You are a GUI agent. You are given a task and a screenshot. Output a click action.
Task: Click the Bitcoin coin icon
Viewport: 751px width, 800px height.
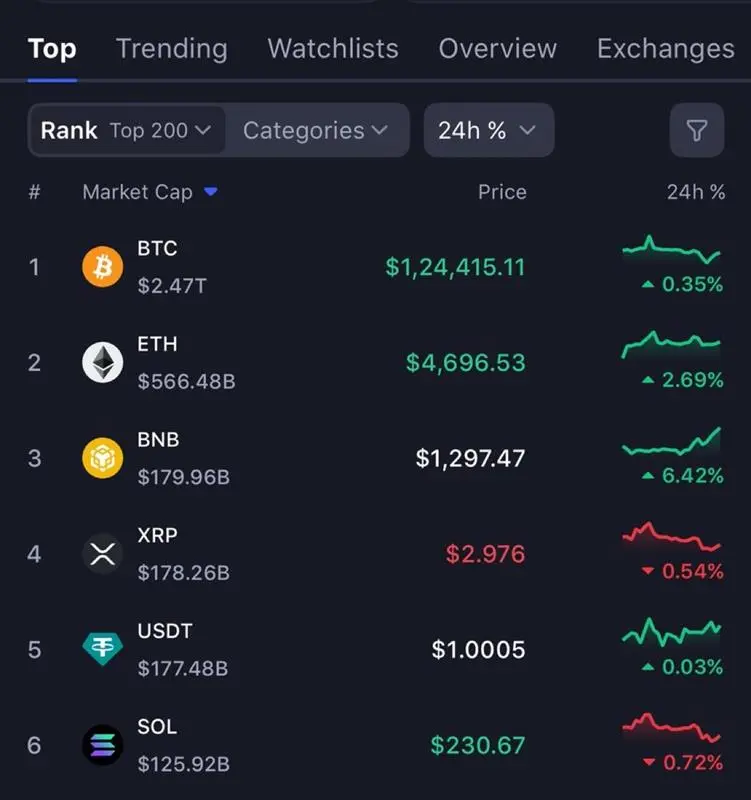coord(102,267)
